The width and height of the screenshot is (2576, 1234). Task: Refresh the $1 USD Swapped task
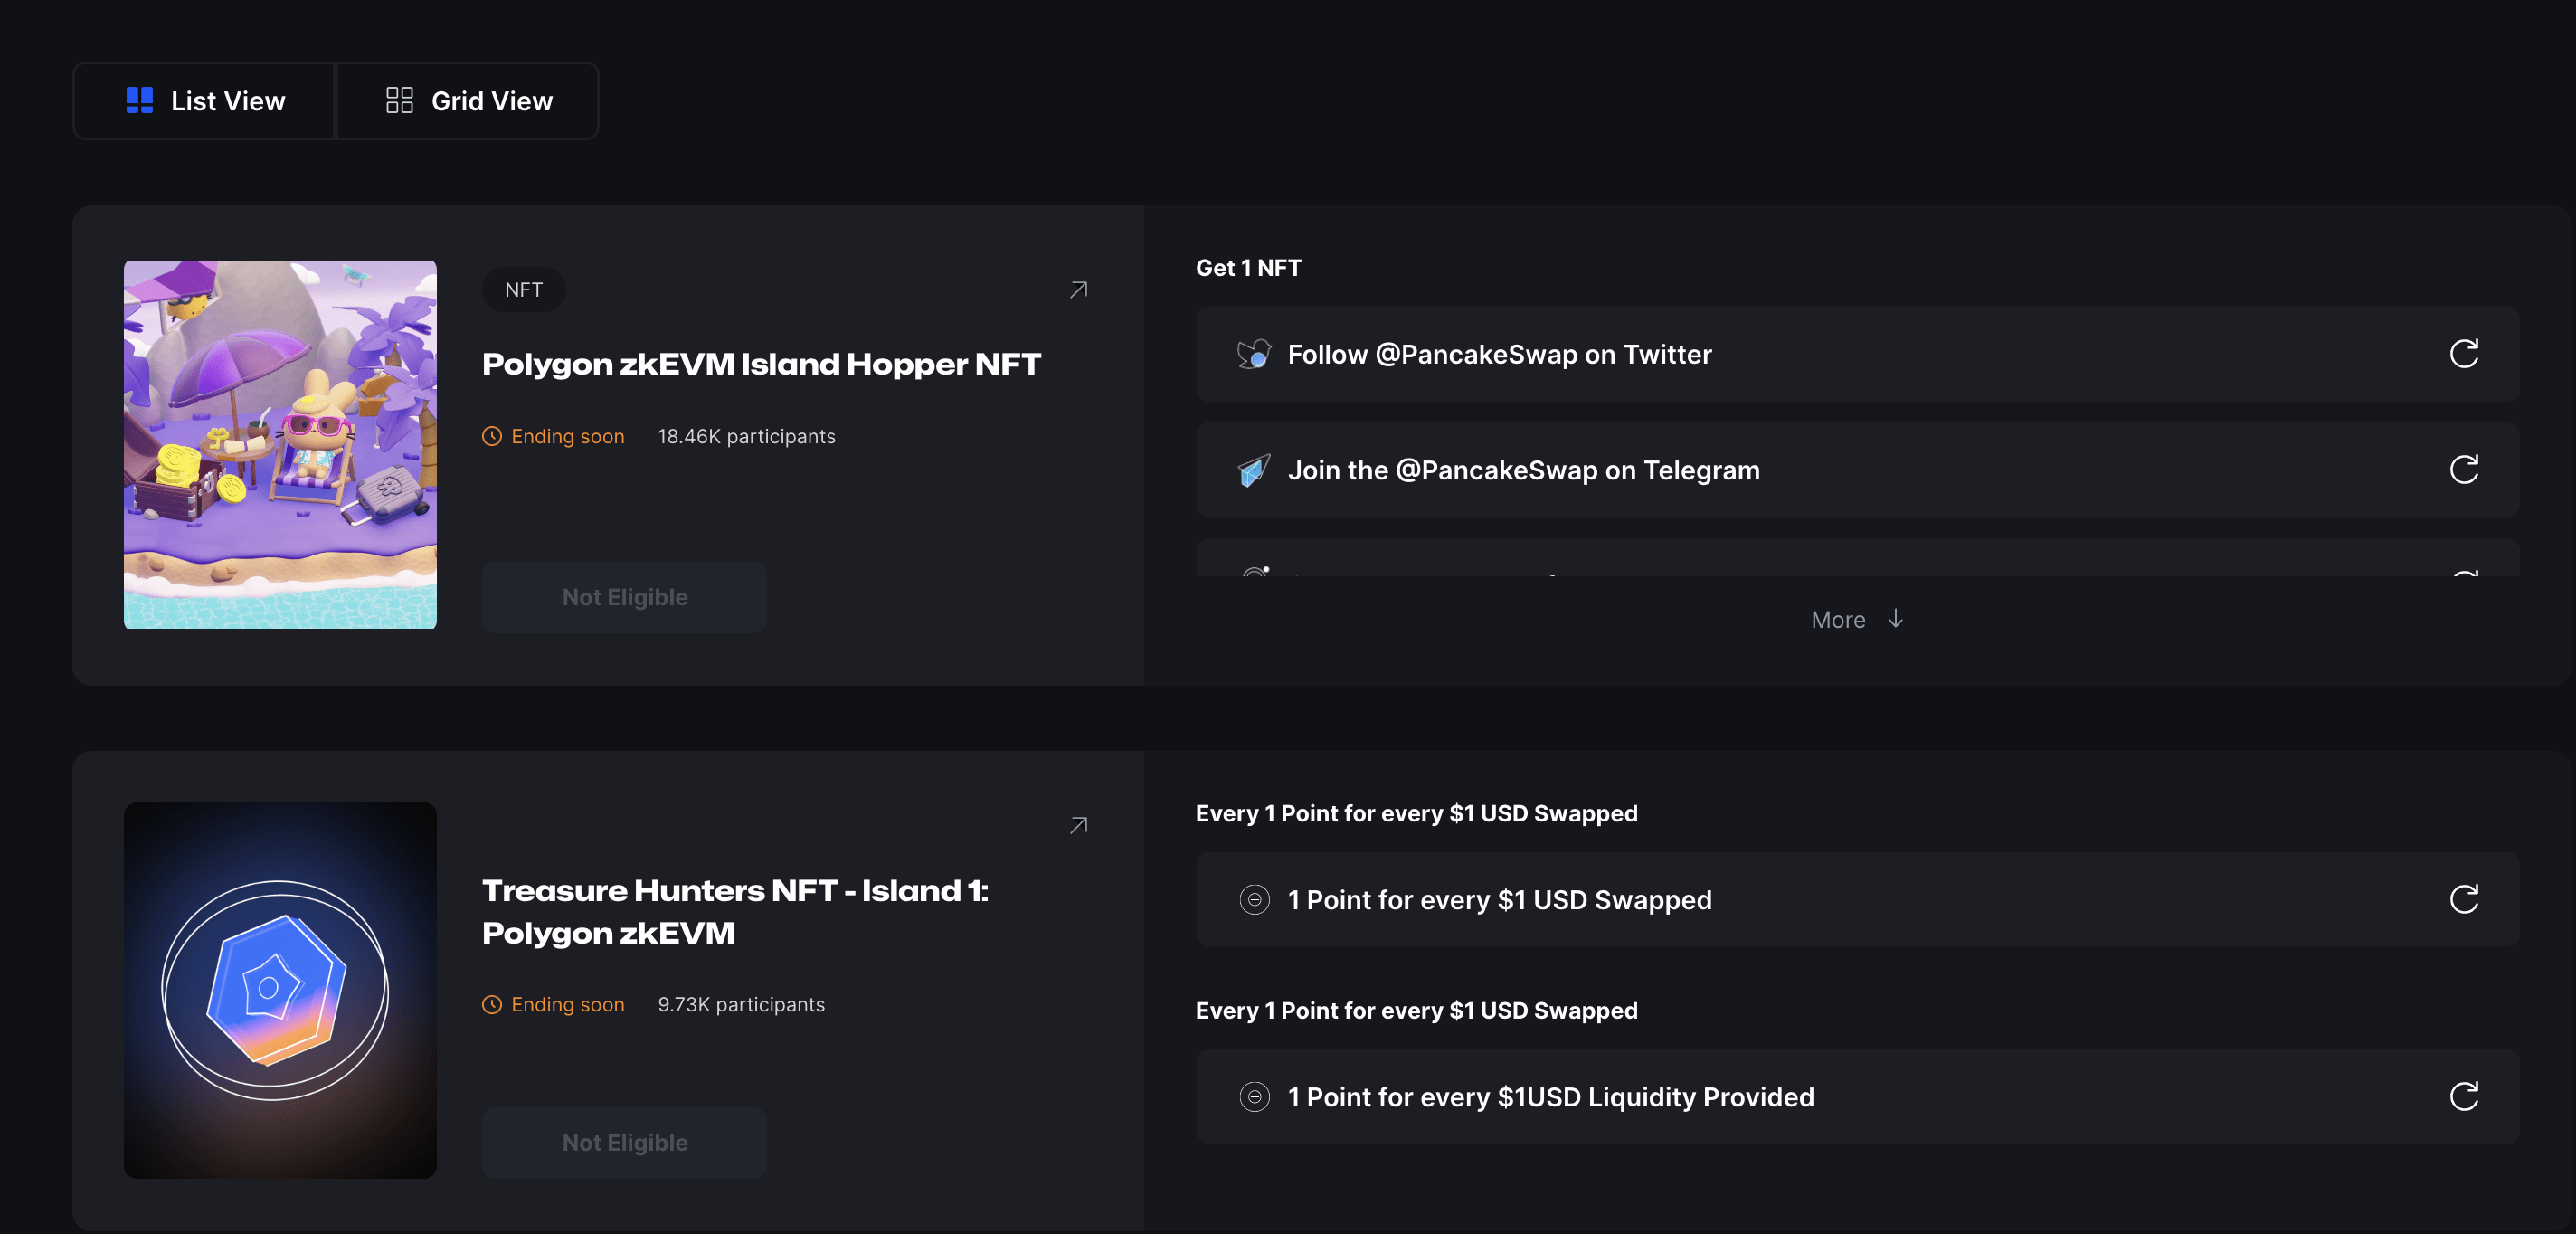click(2463, 899)
